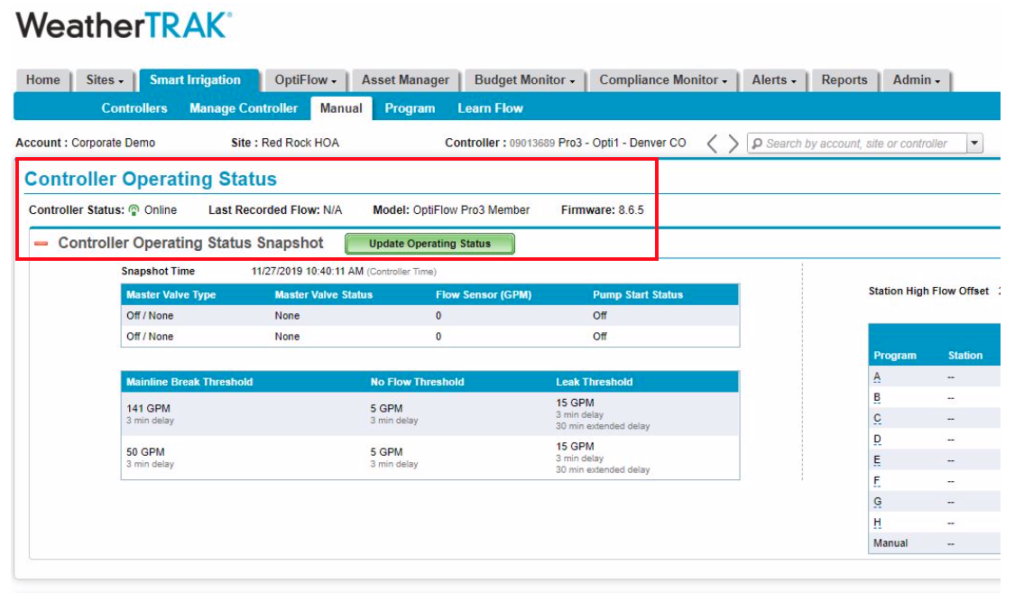Switch to the Program sub-tab
Image resolution: width=1024 pixels, height=603 pixels.
pyautogui.click(x=409, y=108)
